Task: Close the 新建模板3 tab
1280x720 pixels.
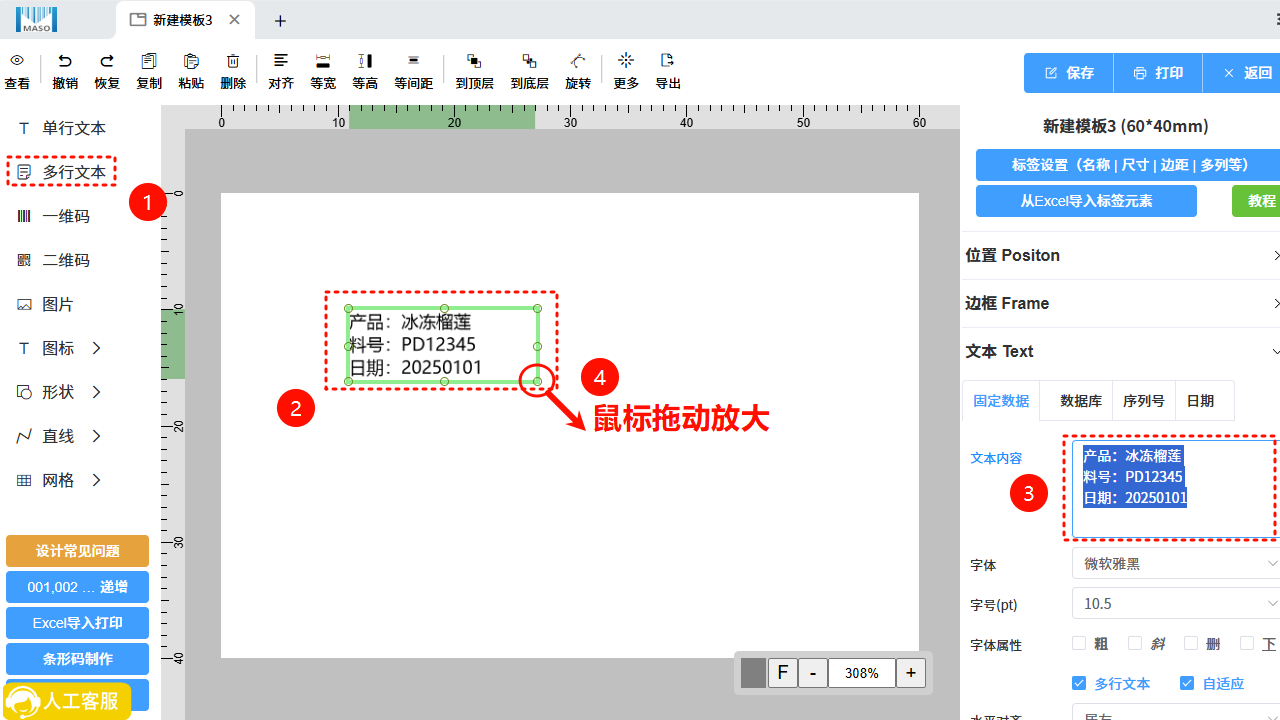Action: [x=234, y=20]
